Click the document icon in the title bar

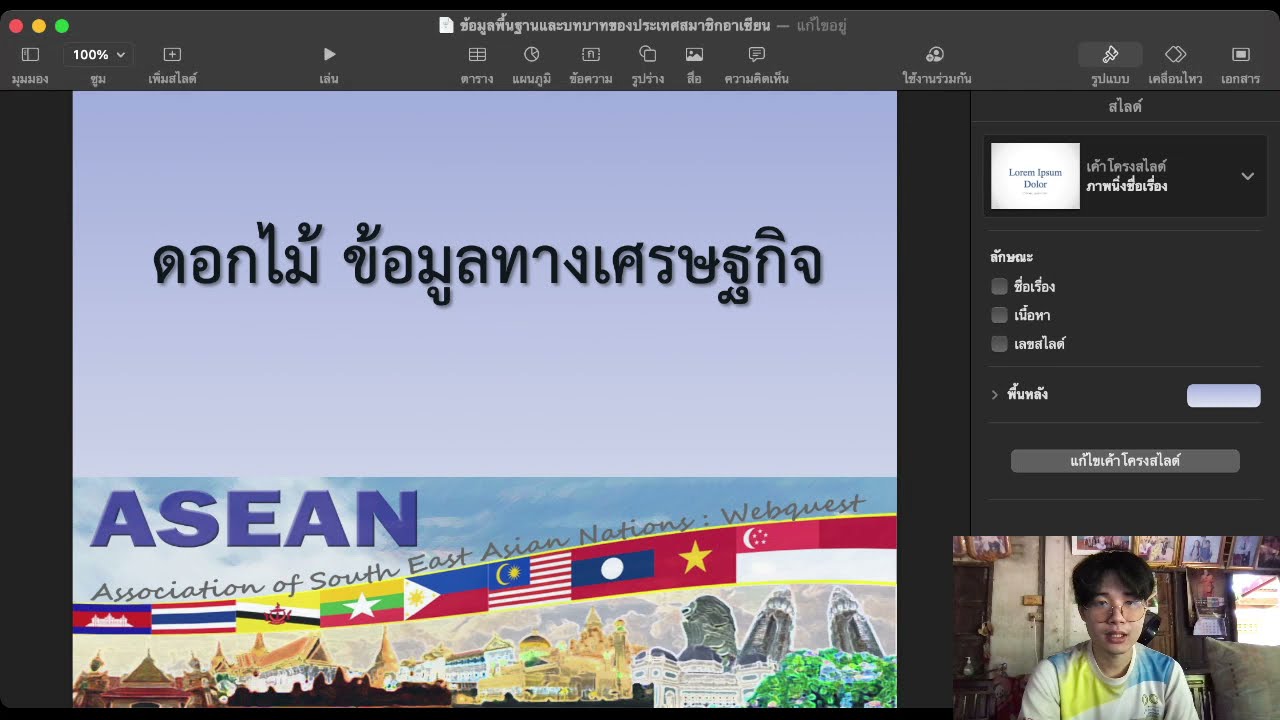(x=446, y=25)
